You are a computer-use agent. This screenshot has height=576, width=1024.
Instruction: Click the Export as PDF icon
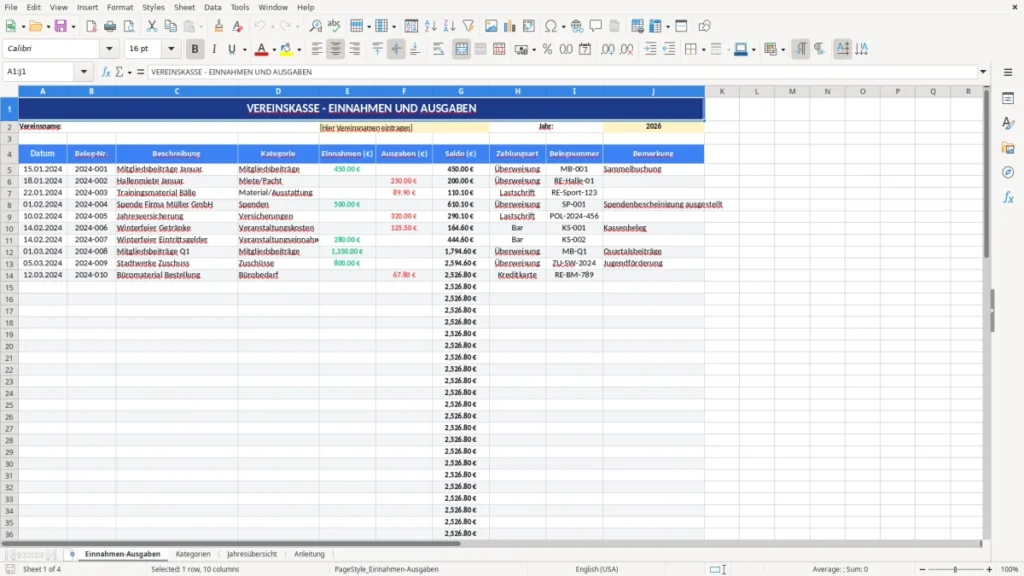click(91, 26)
